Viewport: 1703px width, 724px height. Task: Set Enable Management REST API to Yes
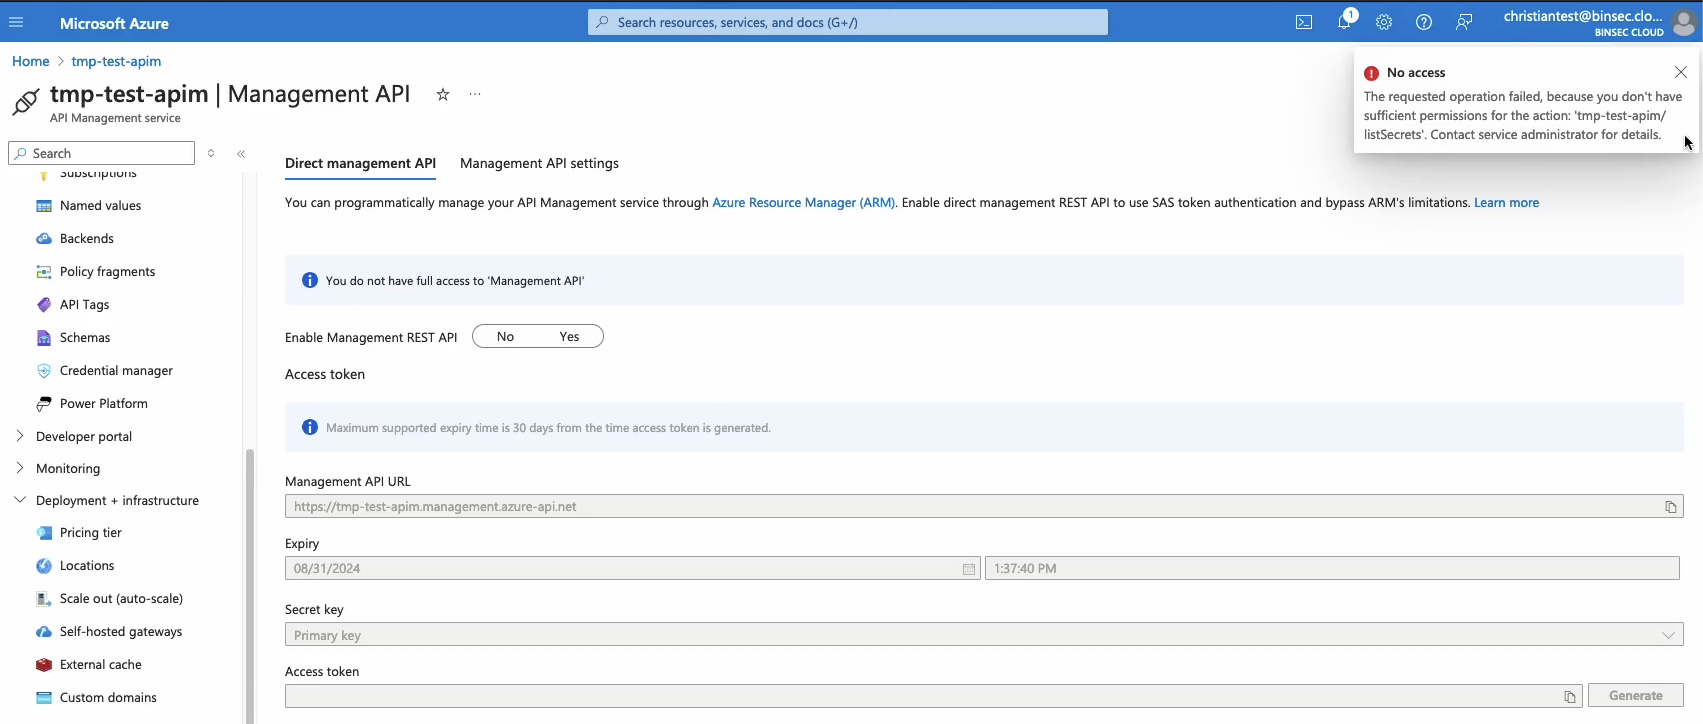point(570,337)
